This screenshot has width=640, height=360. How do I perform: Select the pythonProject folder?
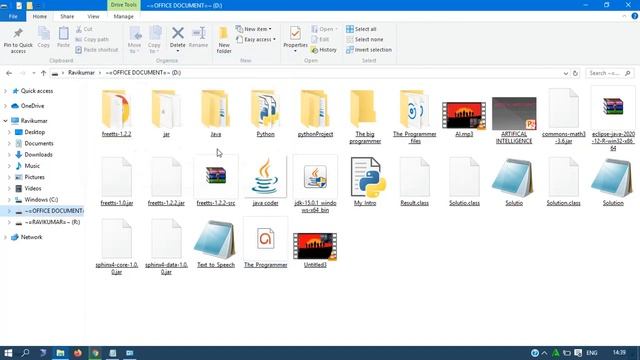315,113
